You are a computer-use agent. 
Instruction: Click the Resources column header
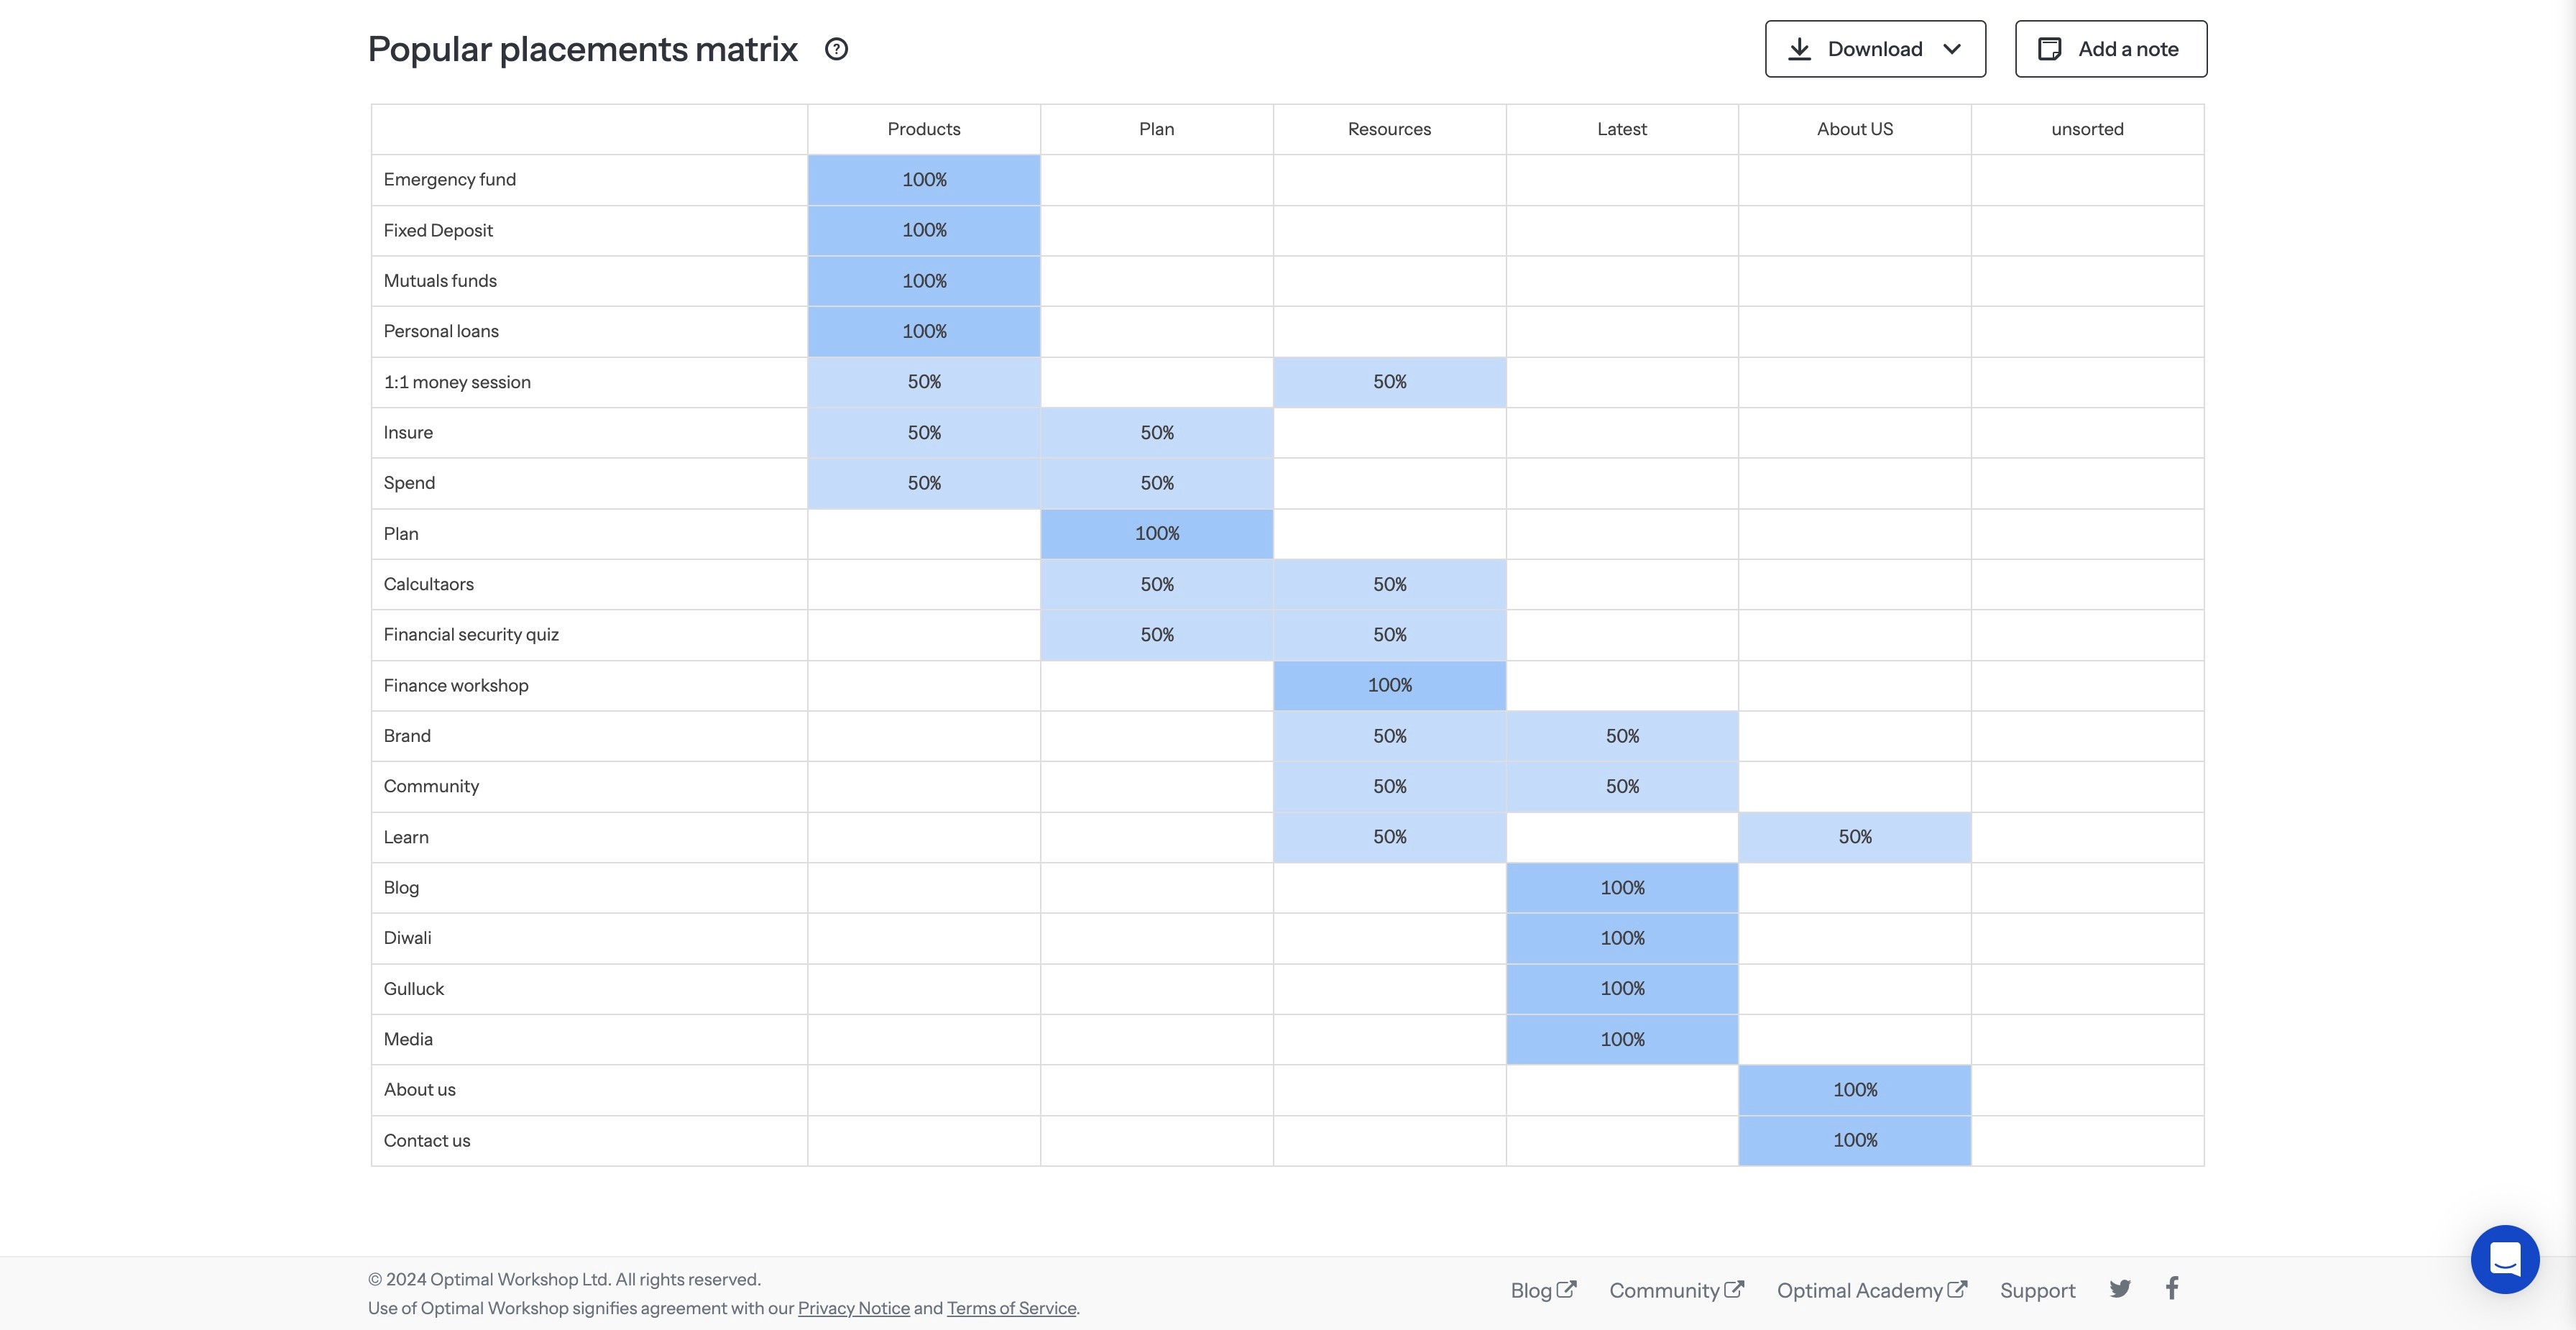1388,129
